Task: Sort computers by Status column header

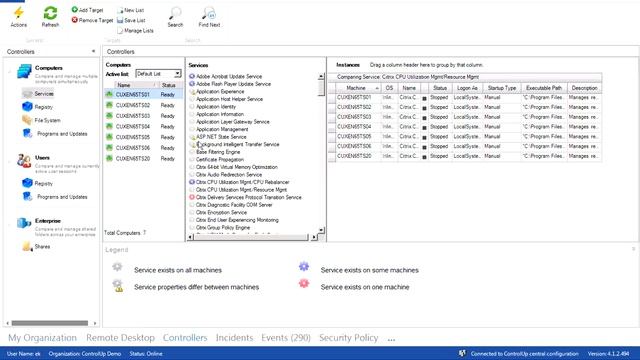Action: click(x=169, y=85)
